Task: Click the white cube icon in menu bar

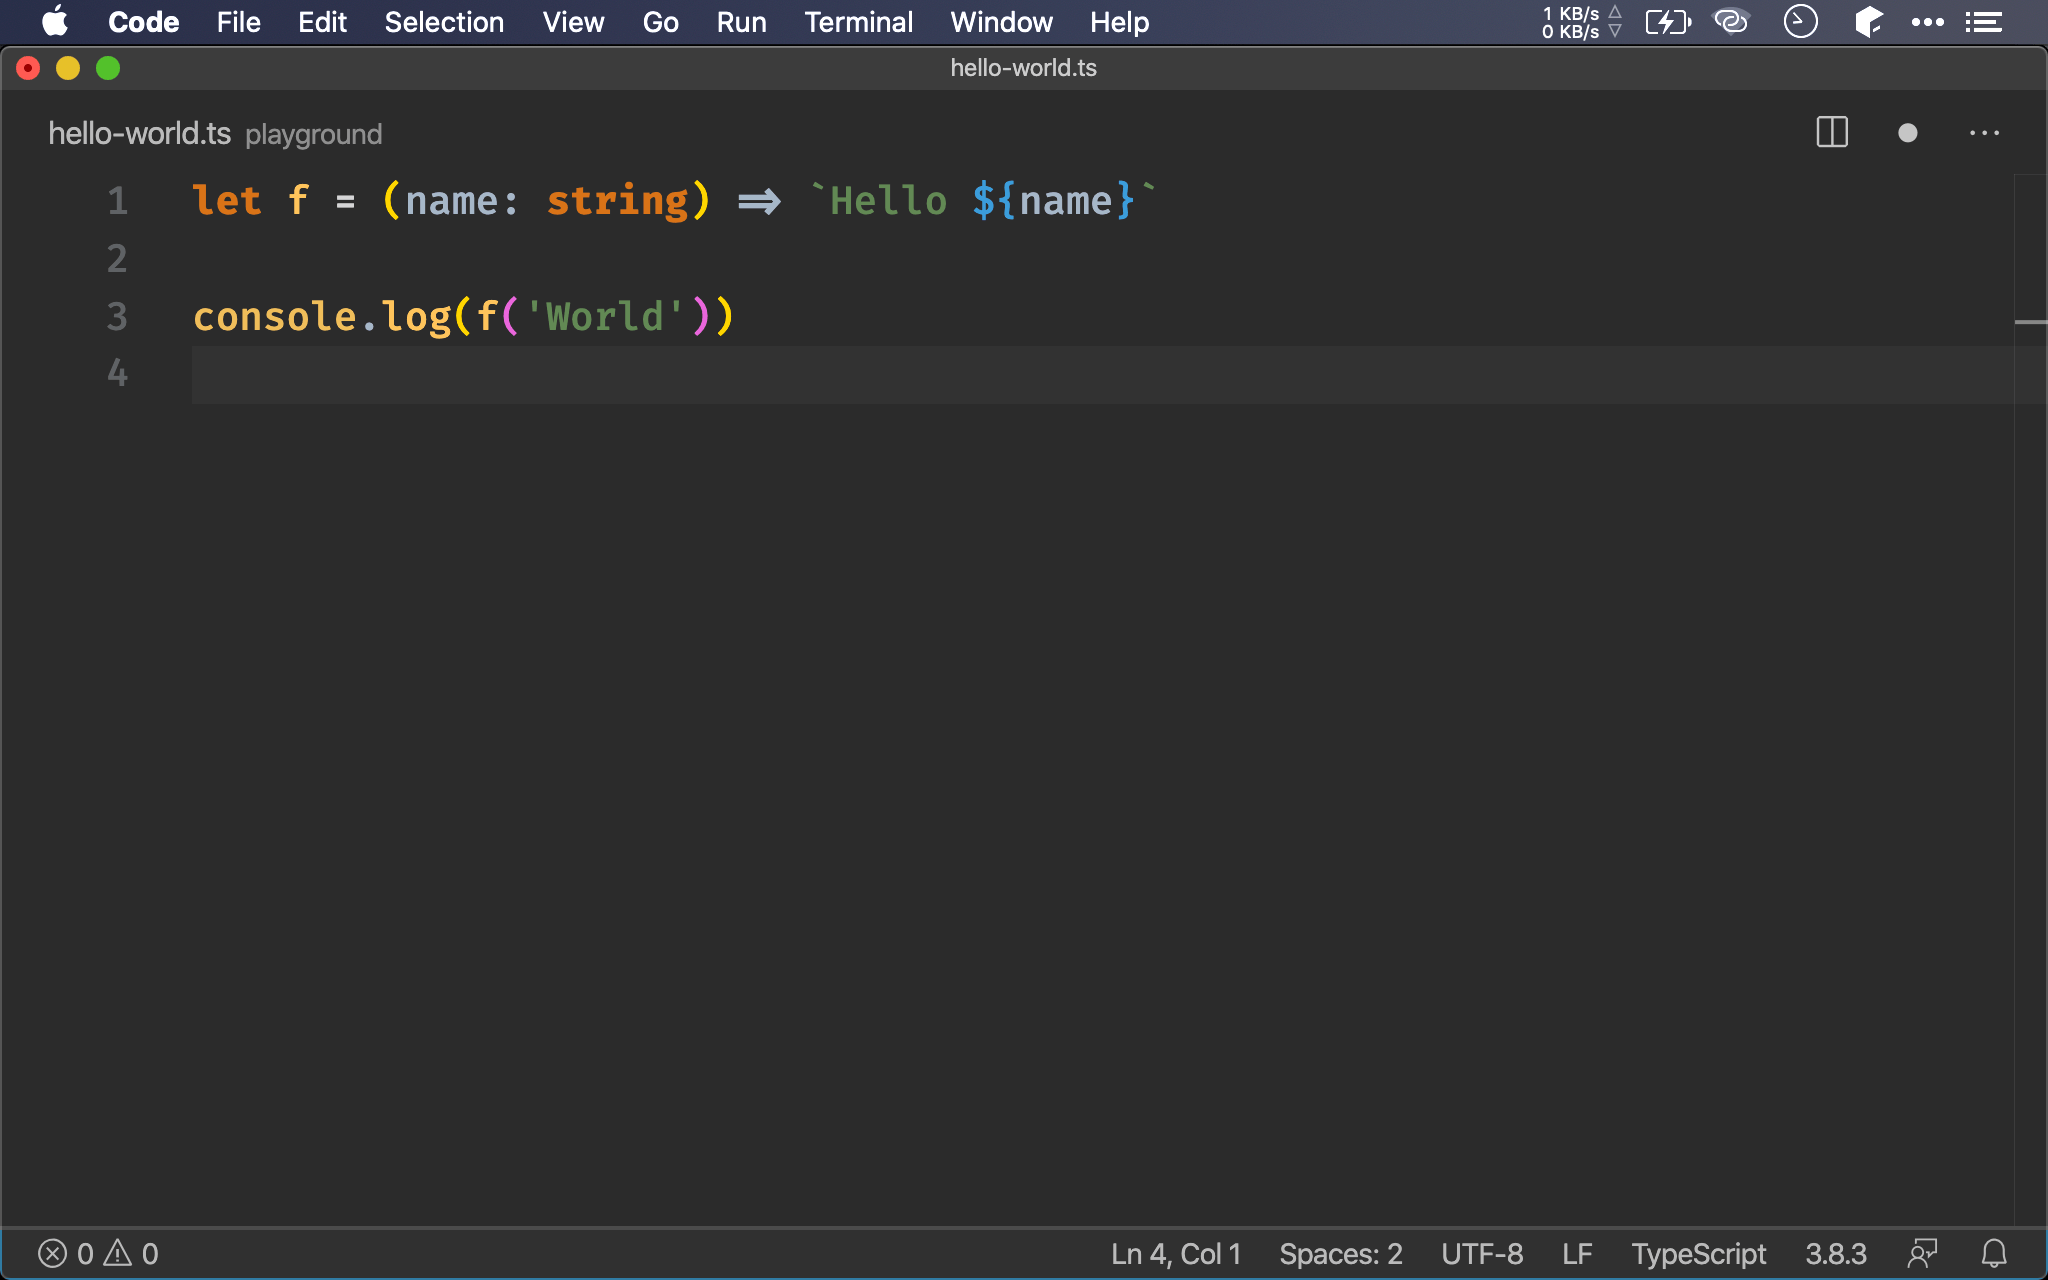Action: (1868, 22)
